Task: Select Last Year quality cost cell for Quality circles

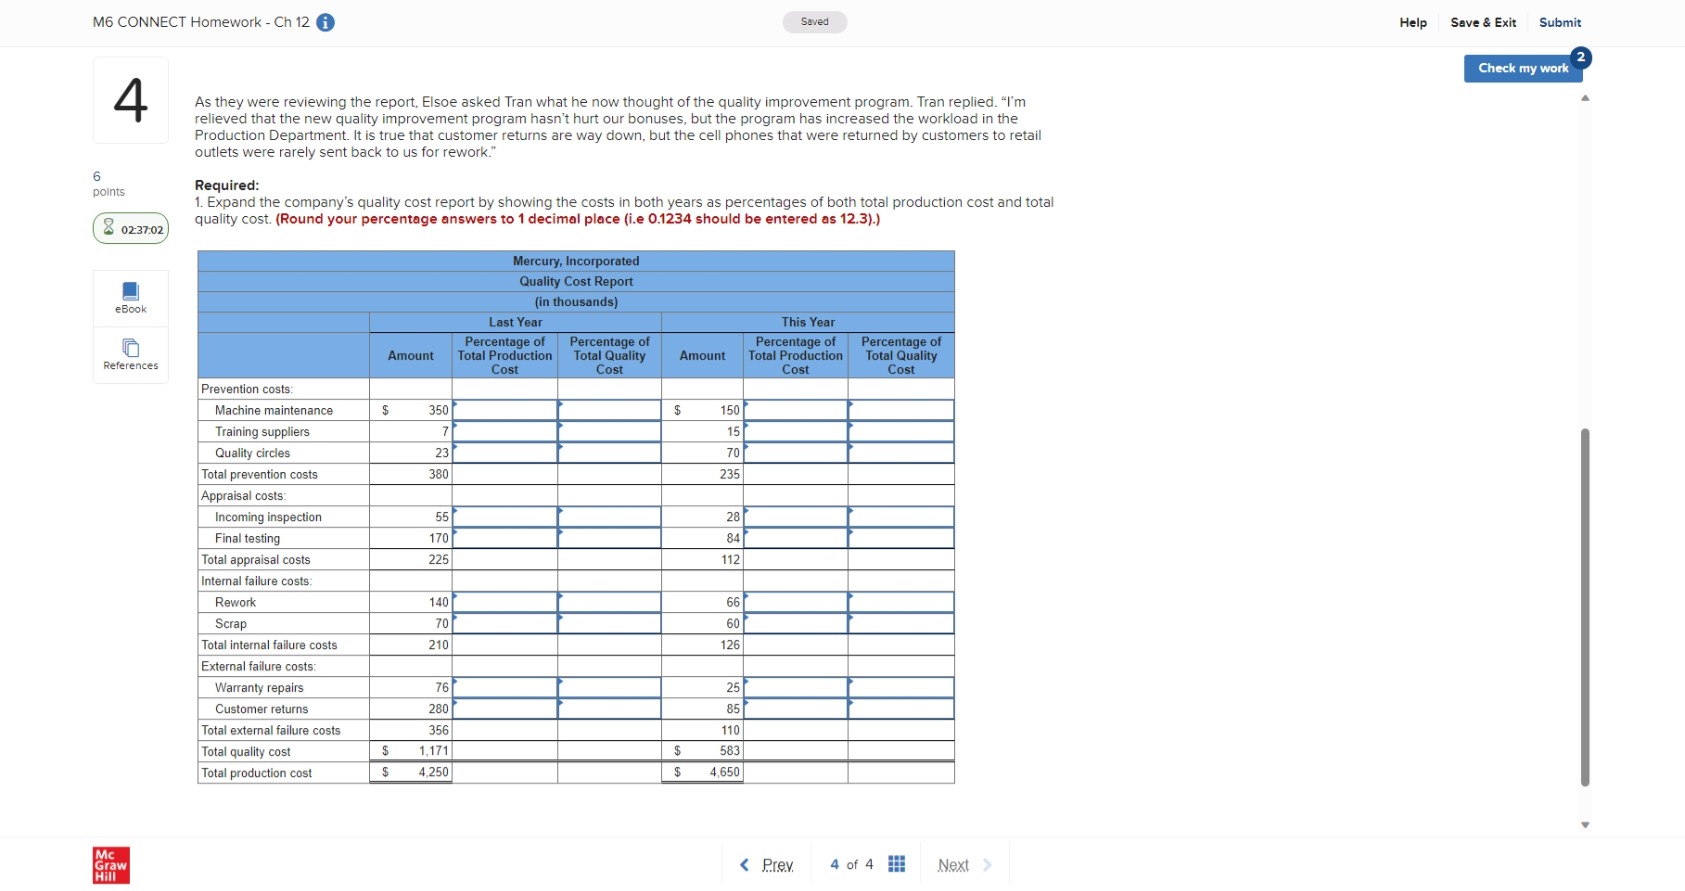Action: coord(609,453)
